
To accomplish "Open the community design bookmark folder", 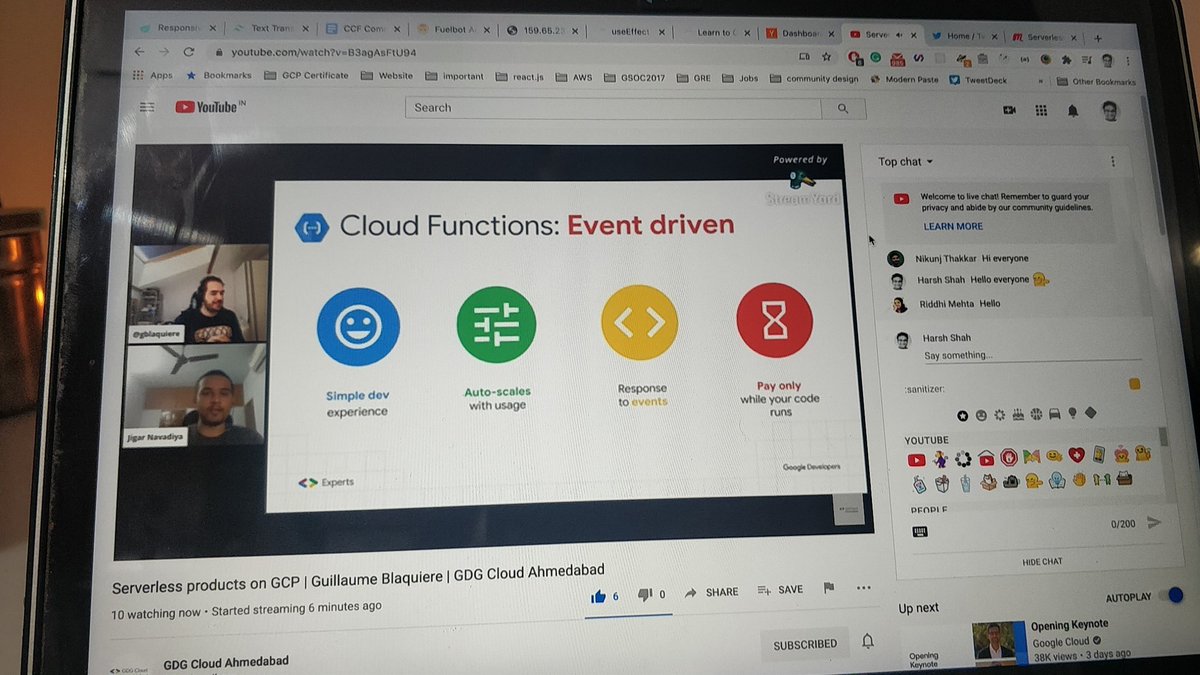I will point(814,78).
